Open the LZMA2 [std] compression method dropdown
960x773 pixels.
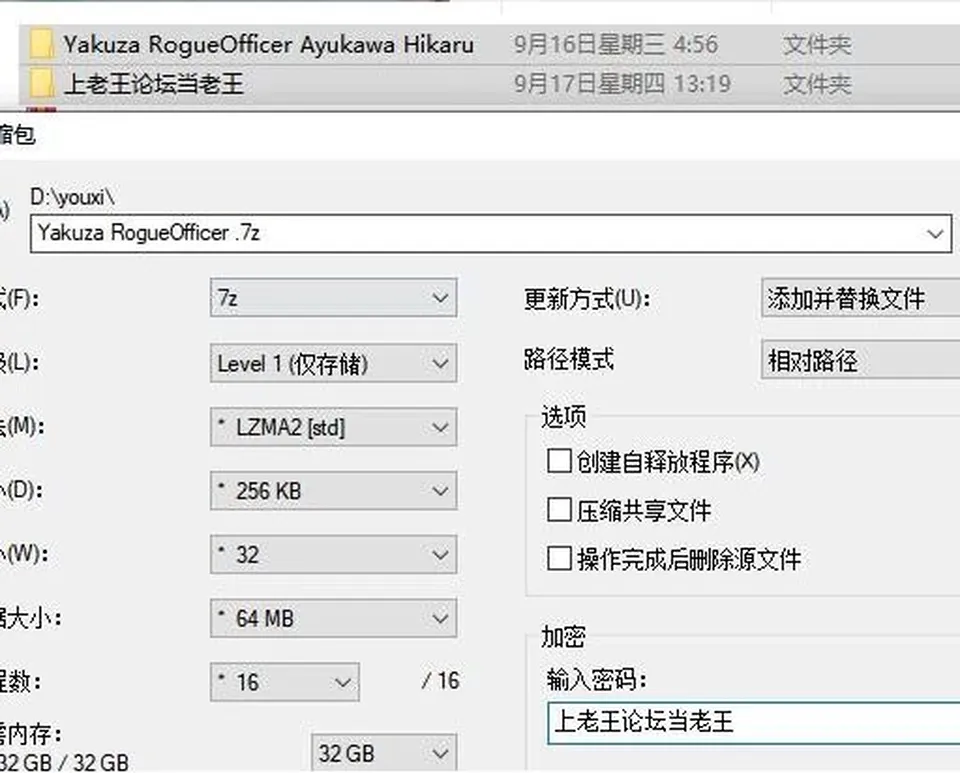[x=334, y=427]
